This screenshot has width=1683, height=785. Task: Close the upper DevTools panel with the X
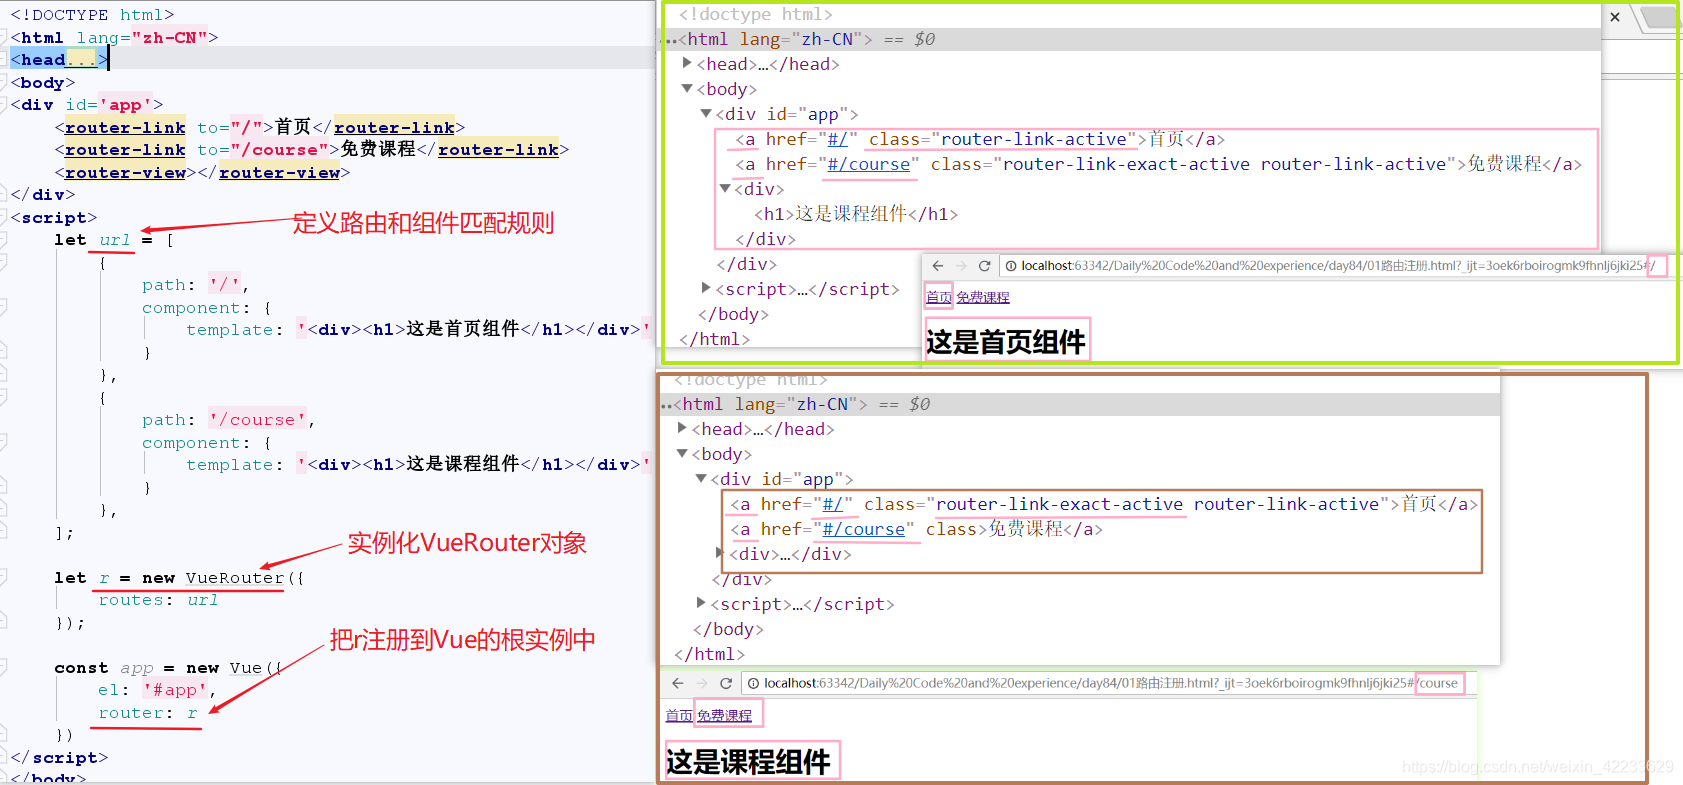[1615, 17]
